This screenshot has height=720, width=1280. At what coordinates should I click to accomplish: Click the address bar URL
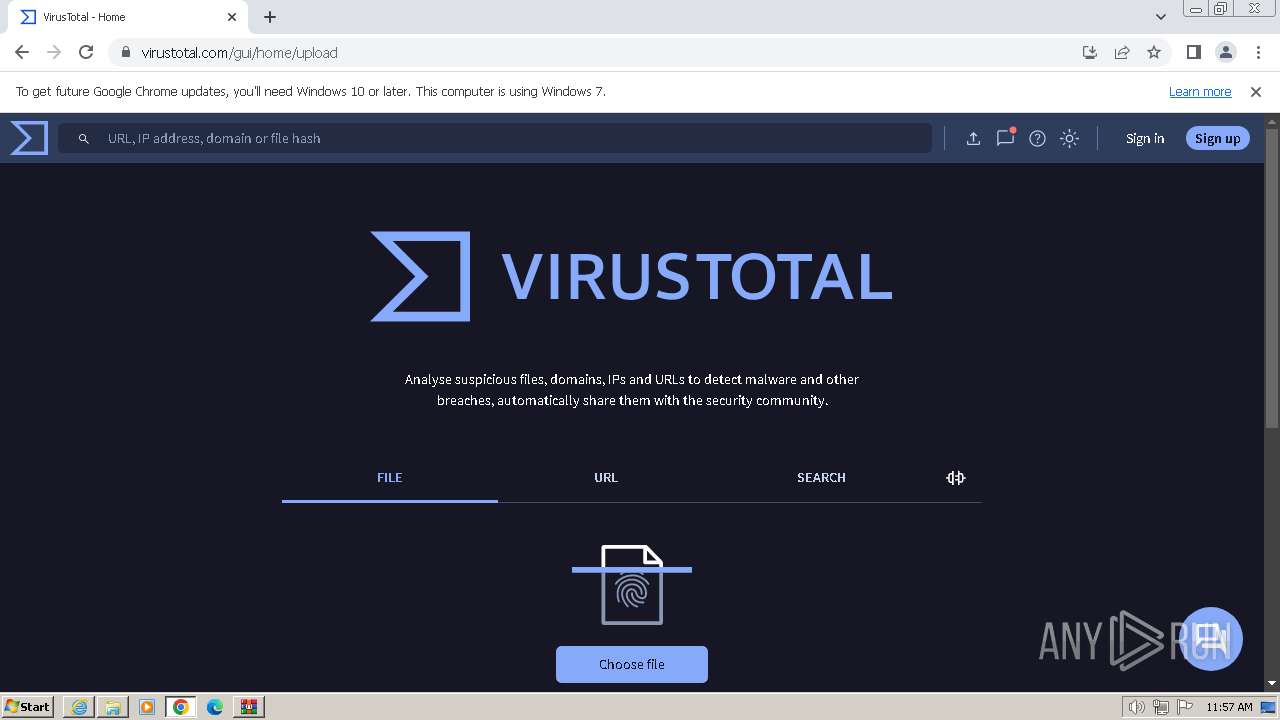pos(239,53)
